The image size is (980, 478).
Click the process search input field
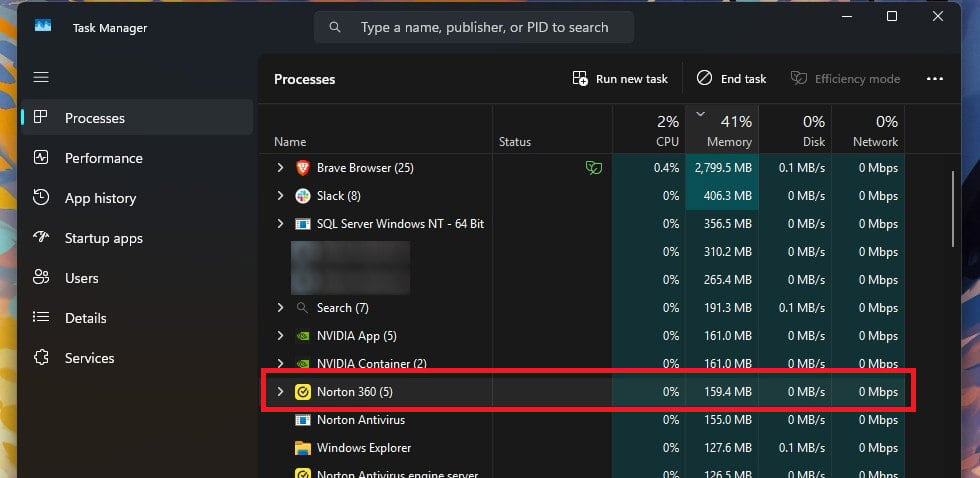(474, 27)
